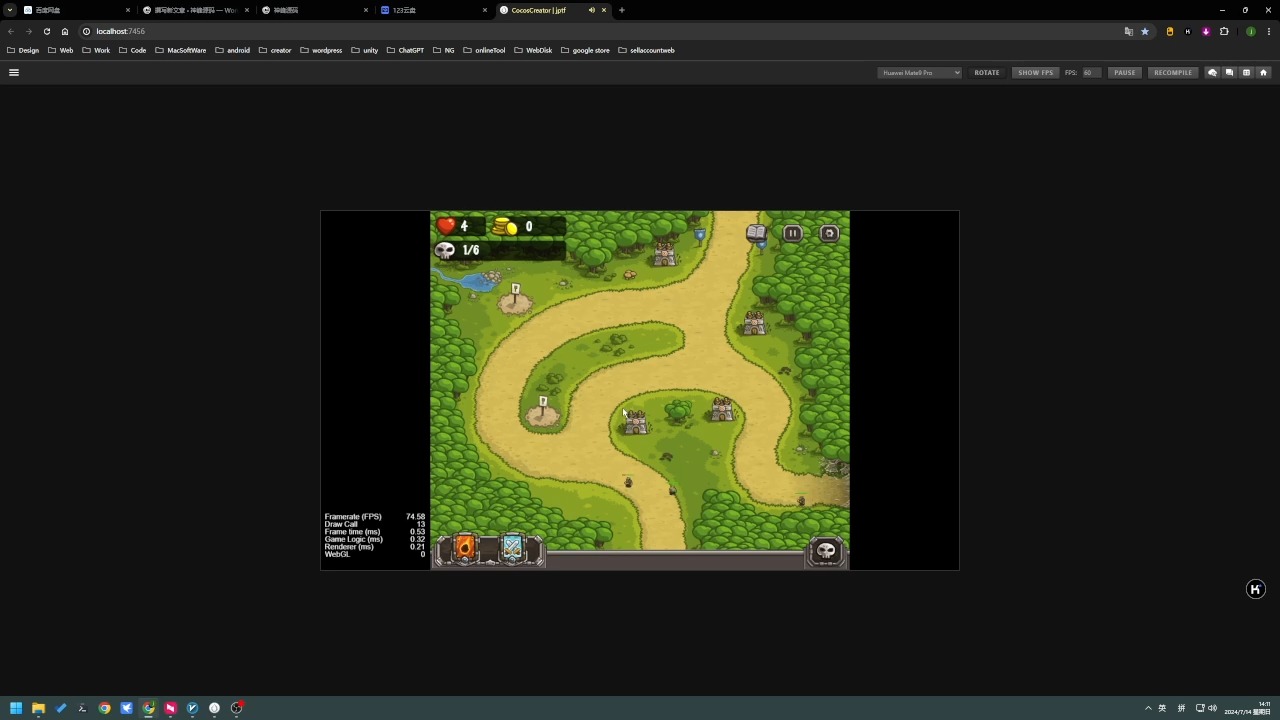Click the PAUSE button in the preview toolbar
1280x720 pixels.
1125,72
